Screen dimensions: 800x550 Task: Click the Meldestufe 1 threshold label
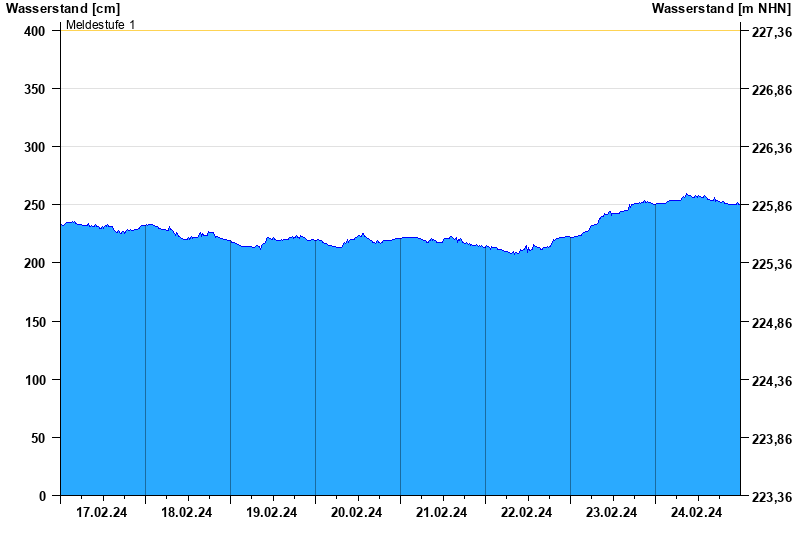101,24
